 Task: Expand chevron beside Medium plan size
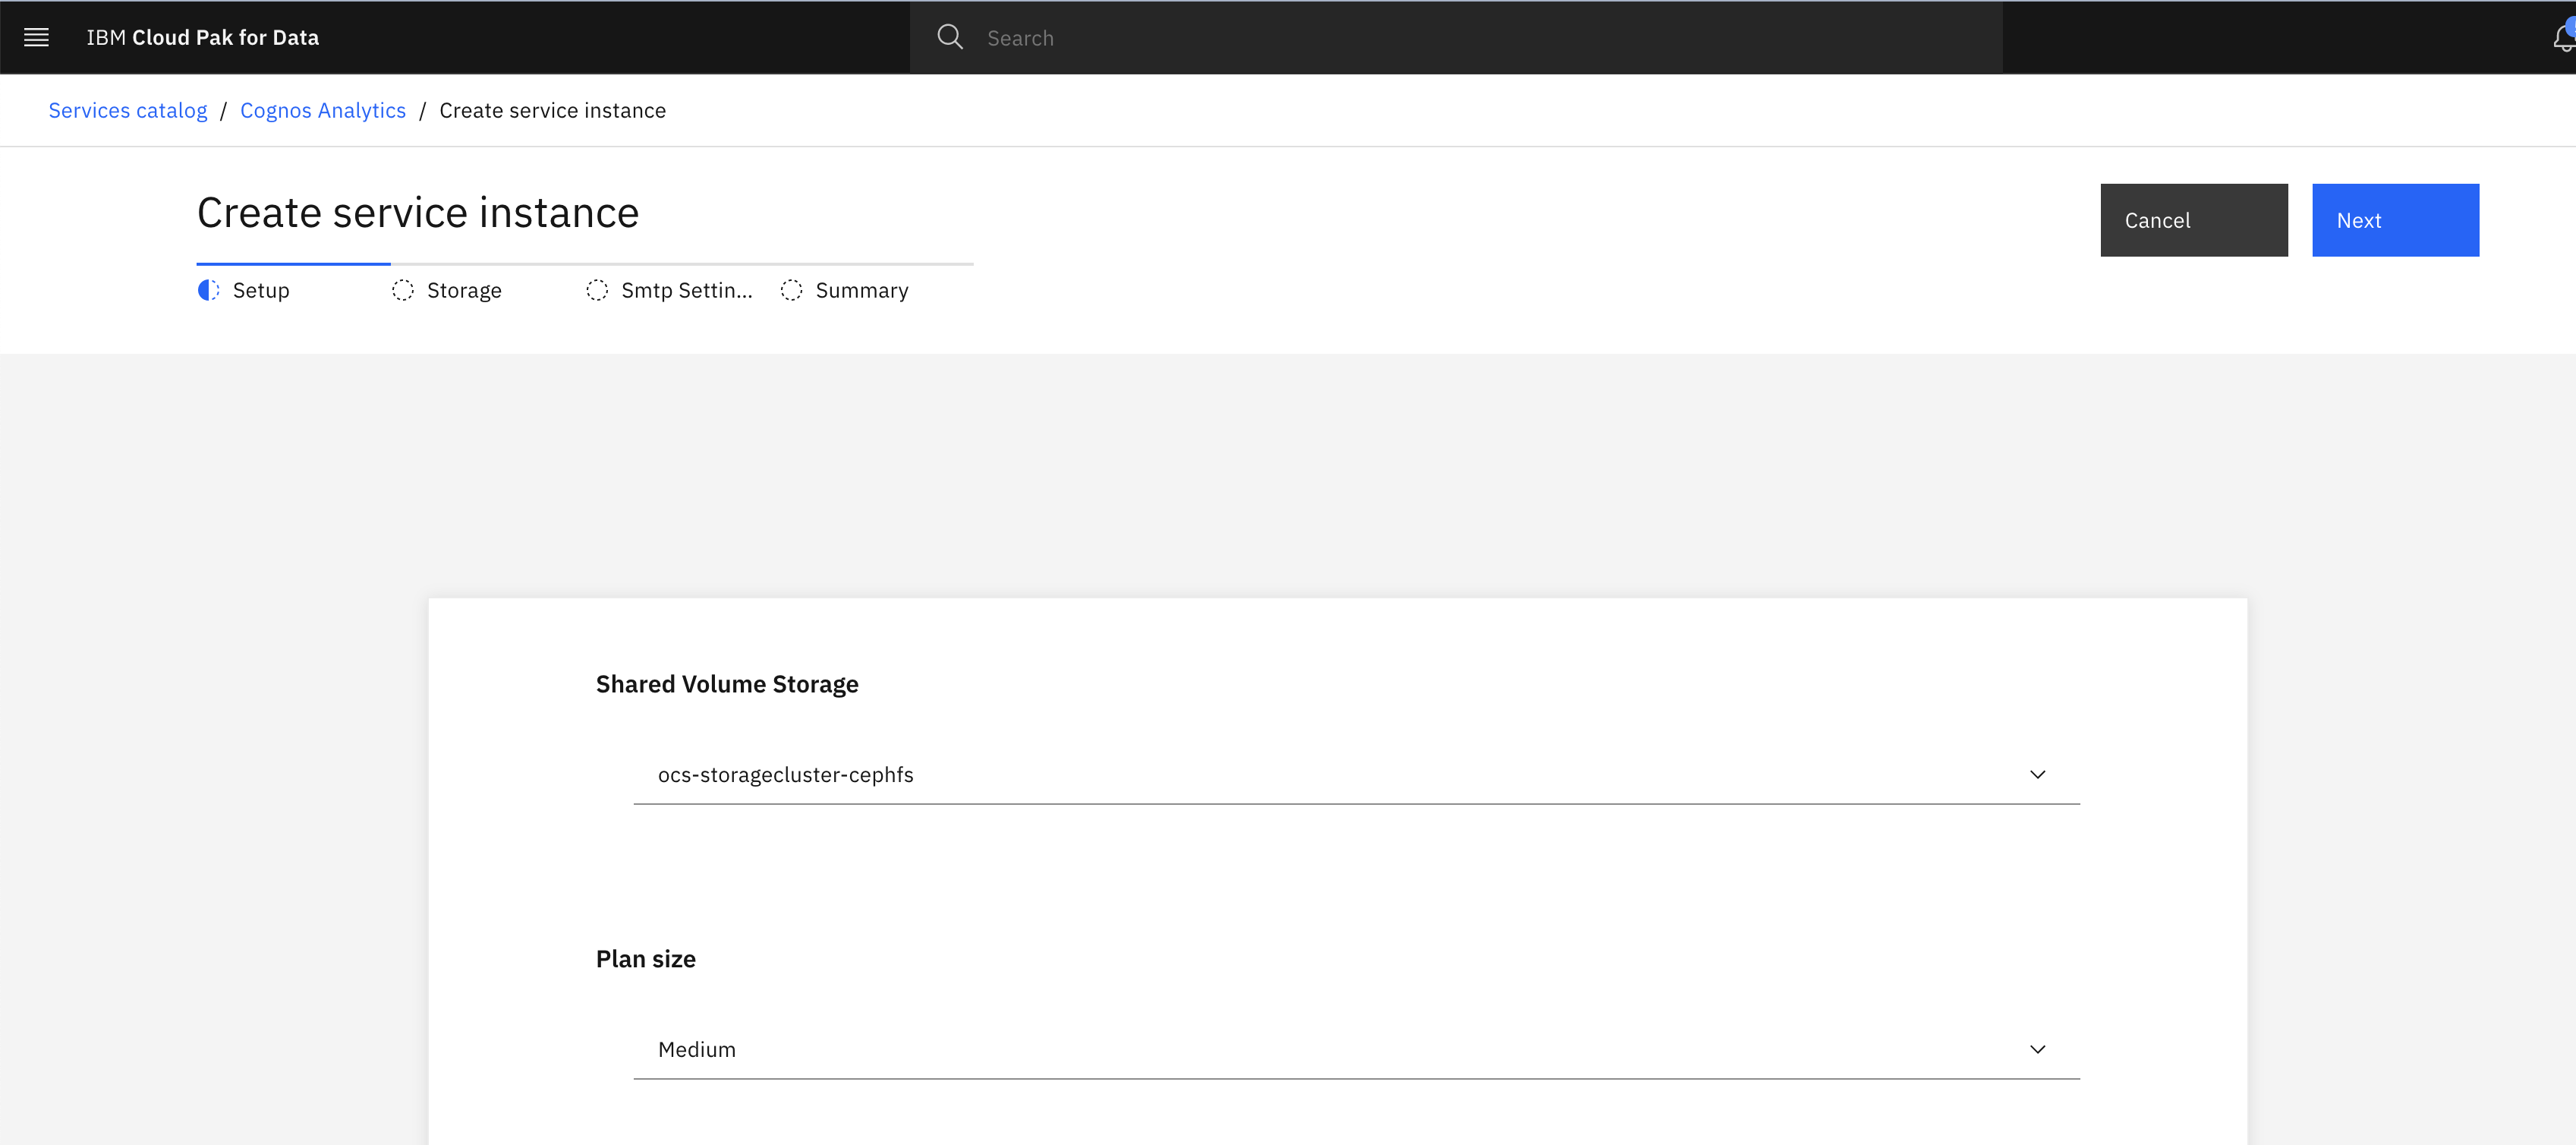2037,1049
